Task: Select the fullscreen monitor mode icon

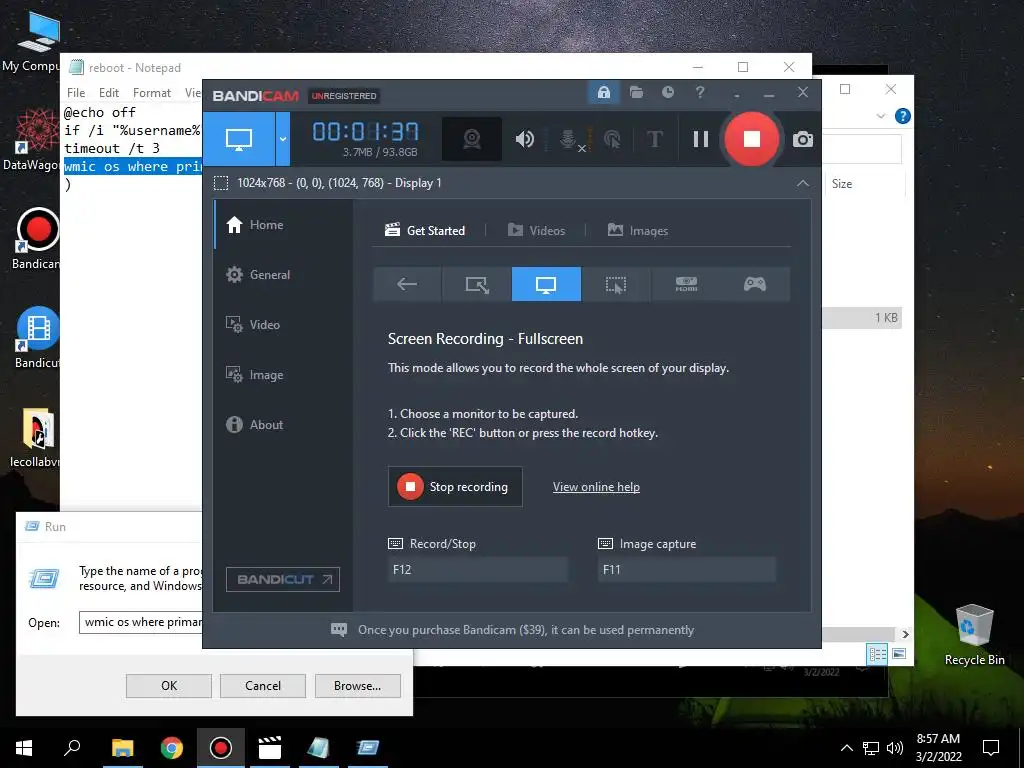Action: [546, 284]
